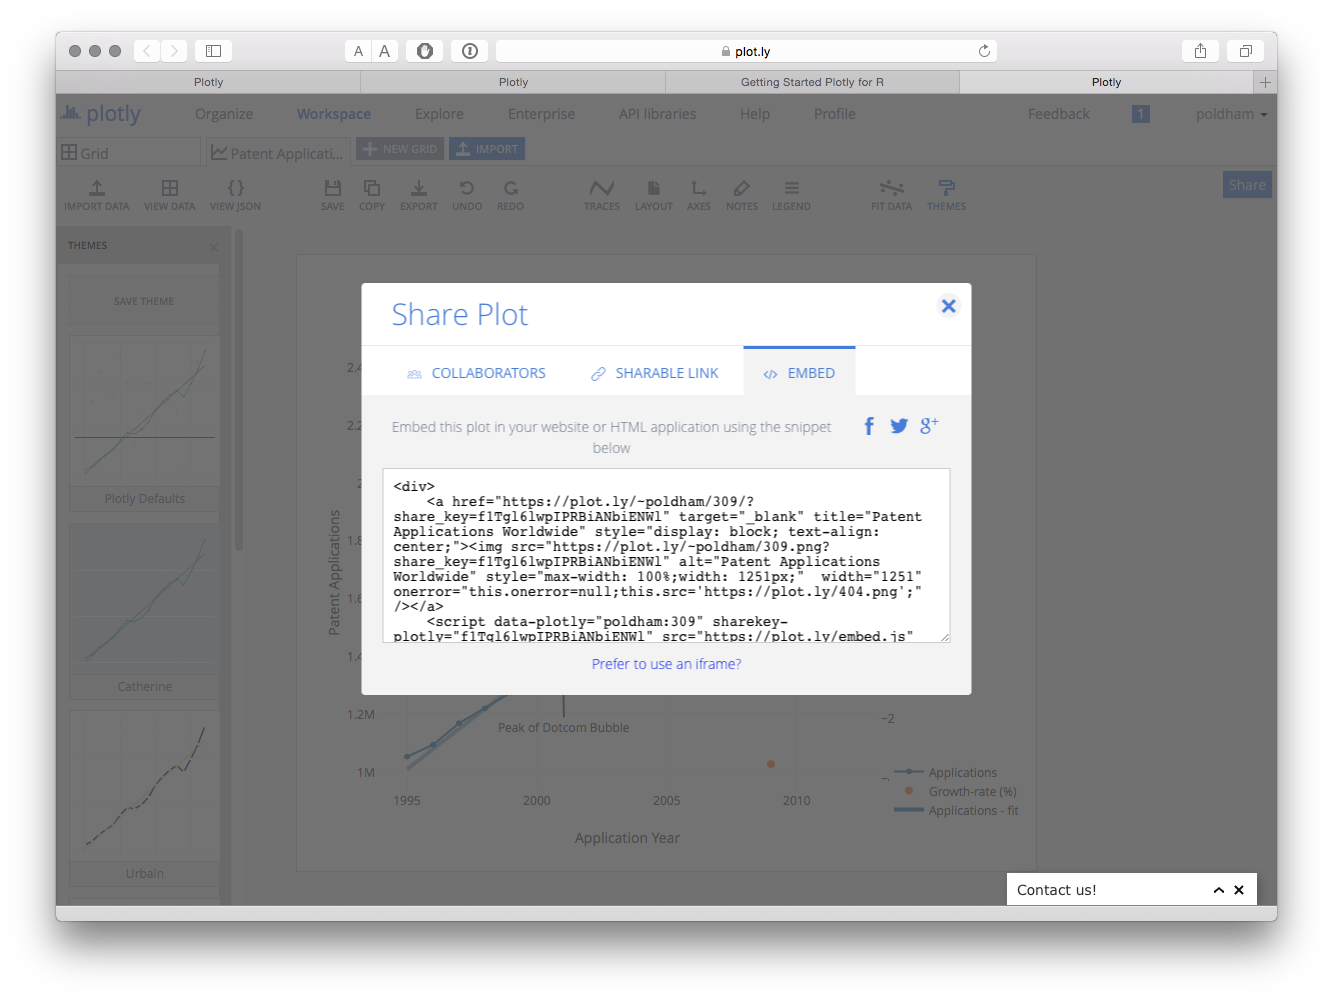Open the Grid file tab
The image size is (1333, 1001).
(x=129, y=152)
